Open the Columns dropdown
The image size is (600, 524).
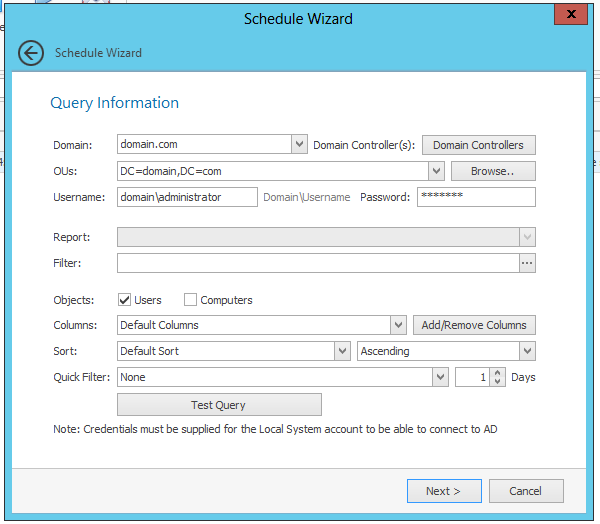pyautogui.click(x=397, y=325)
